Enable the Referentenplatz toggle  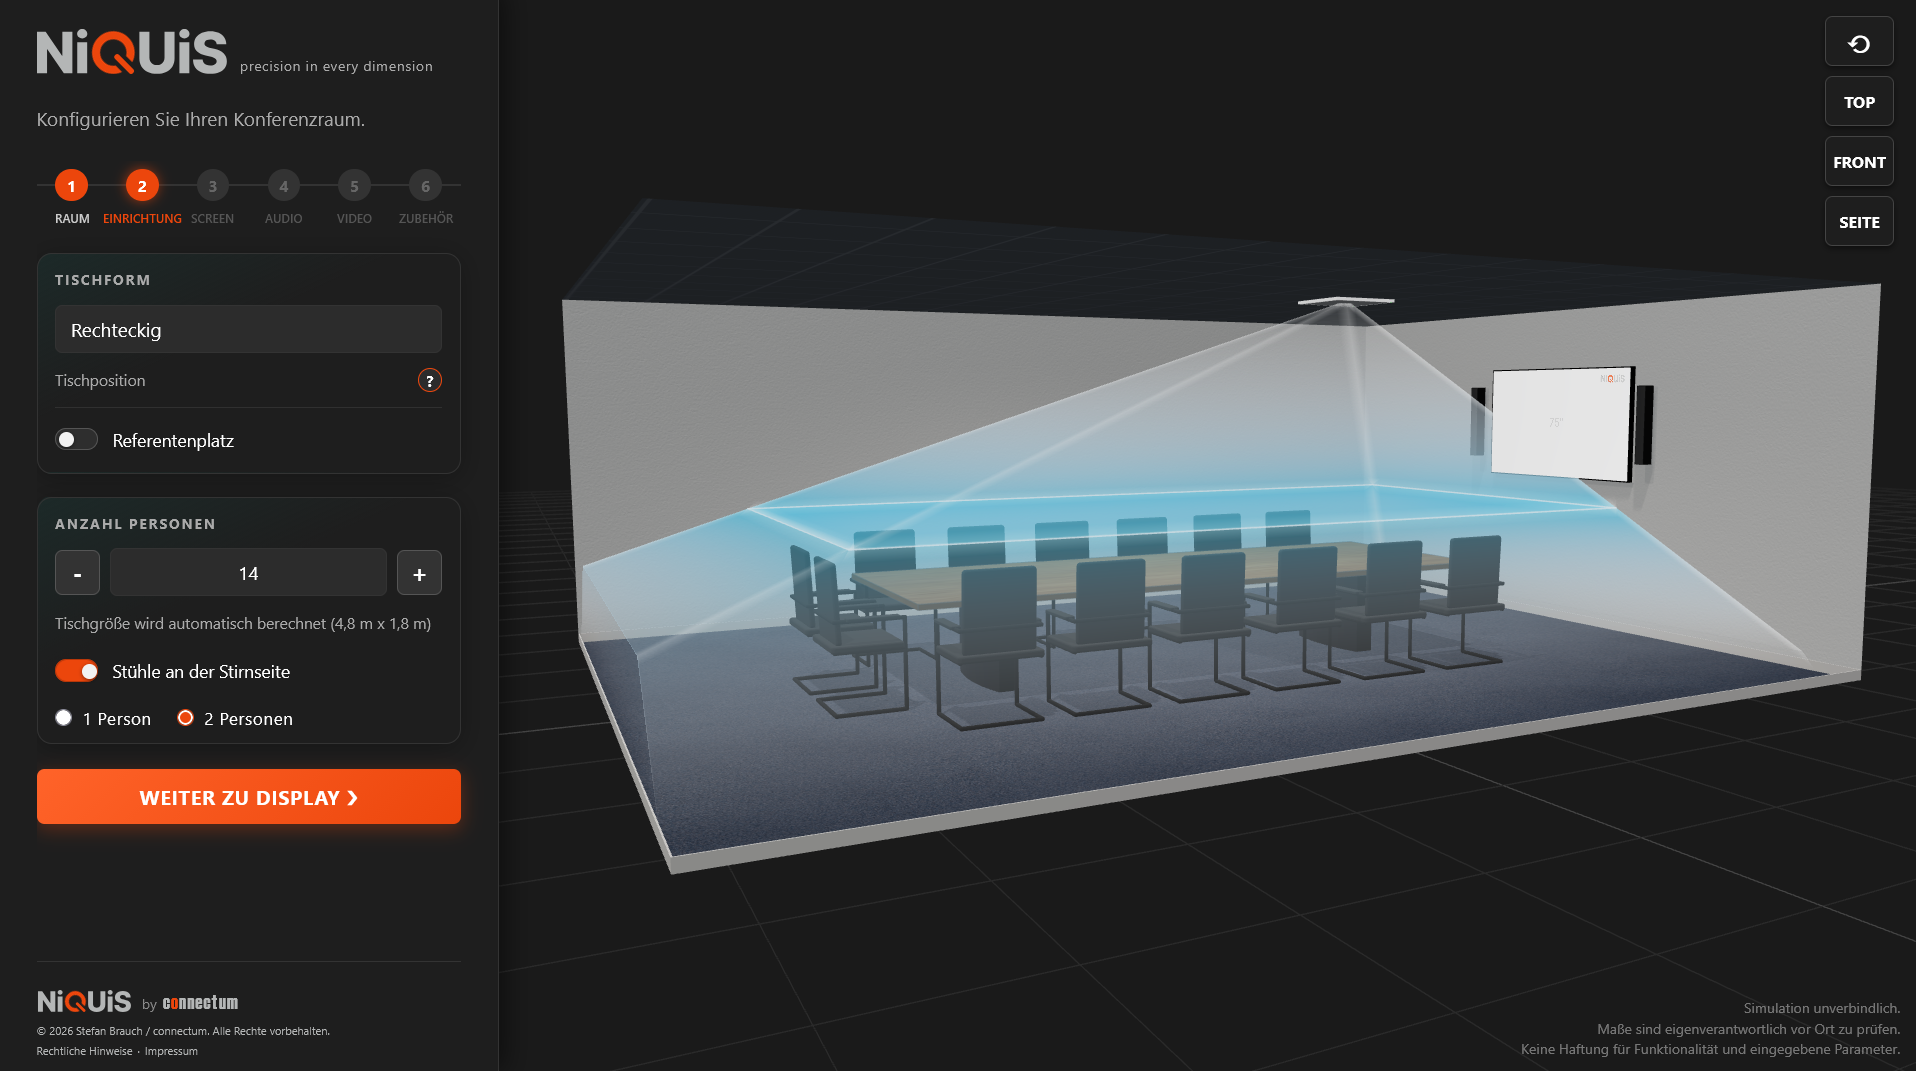click(76, 440)
